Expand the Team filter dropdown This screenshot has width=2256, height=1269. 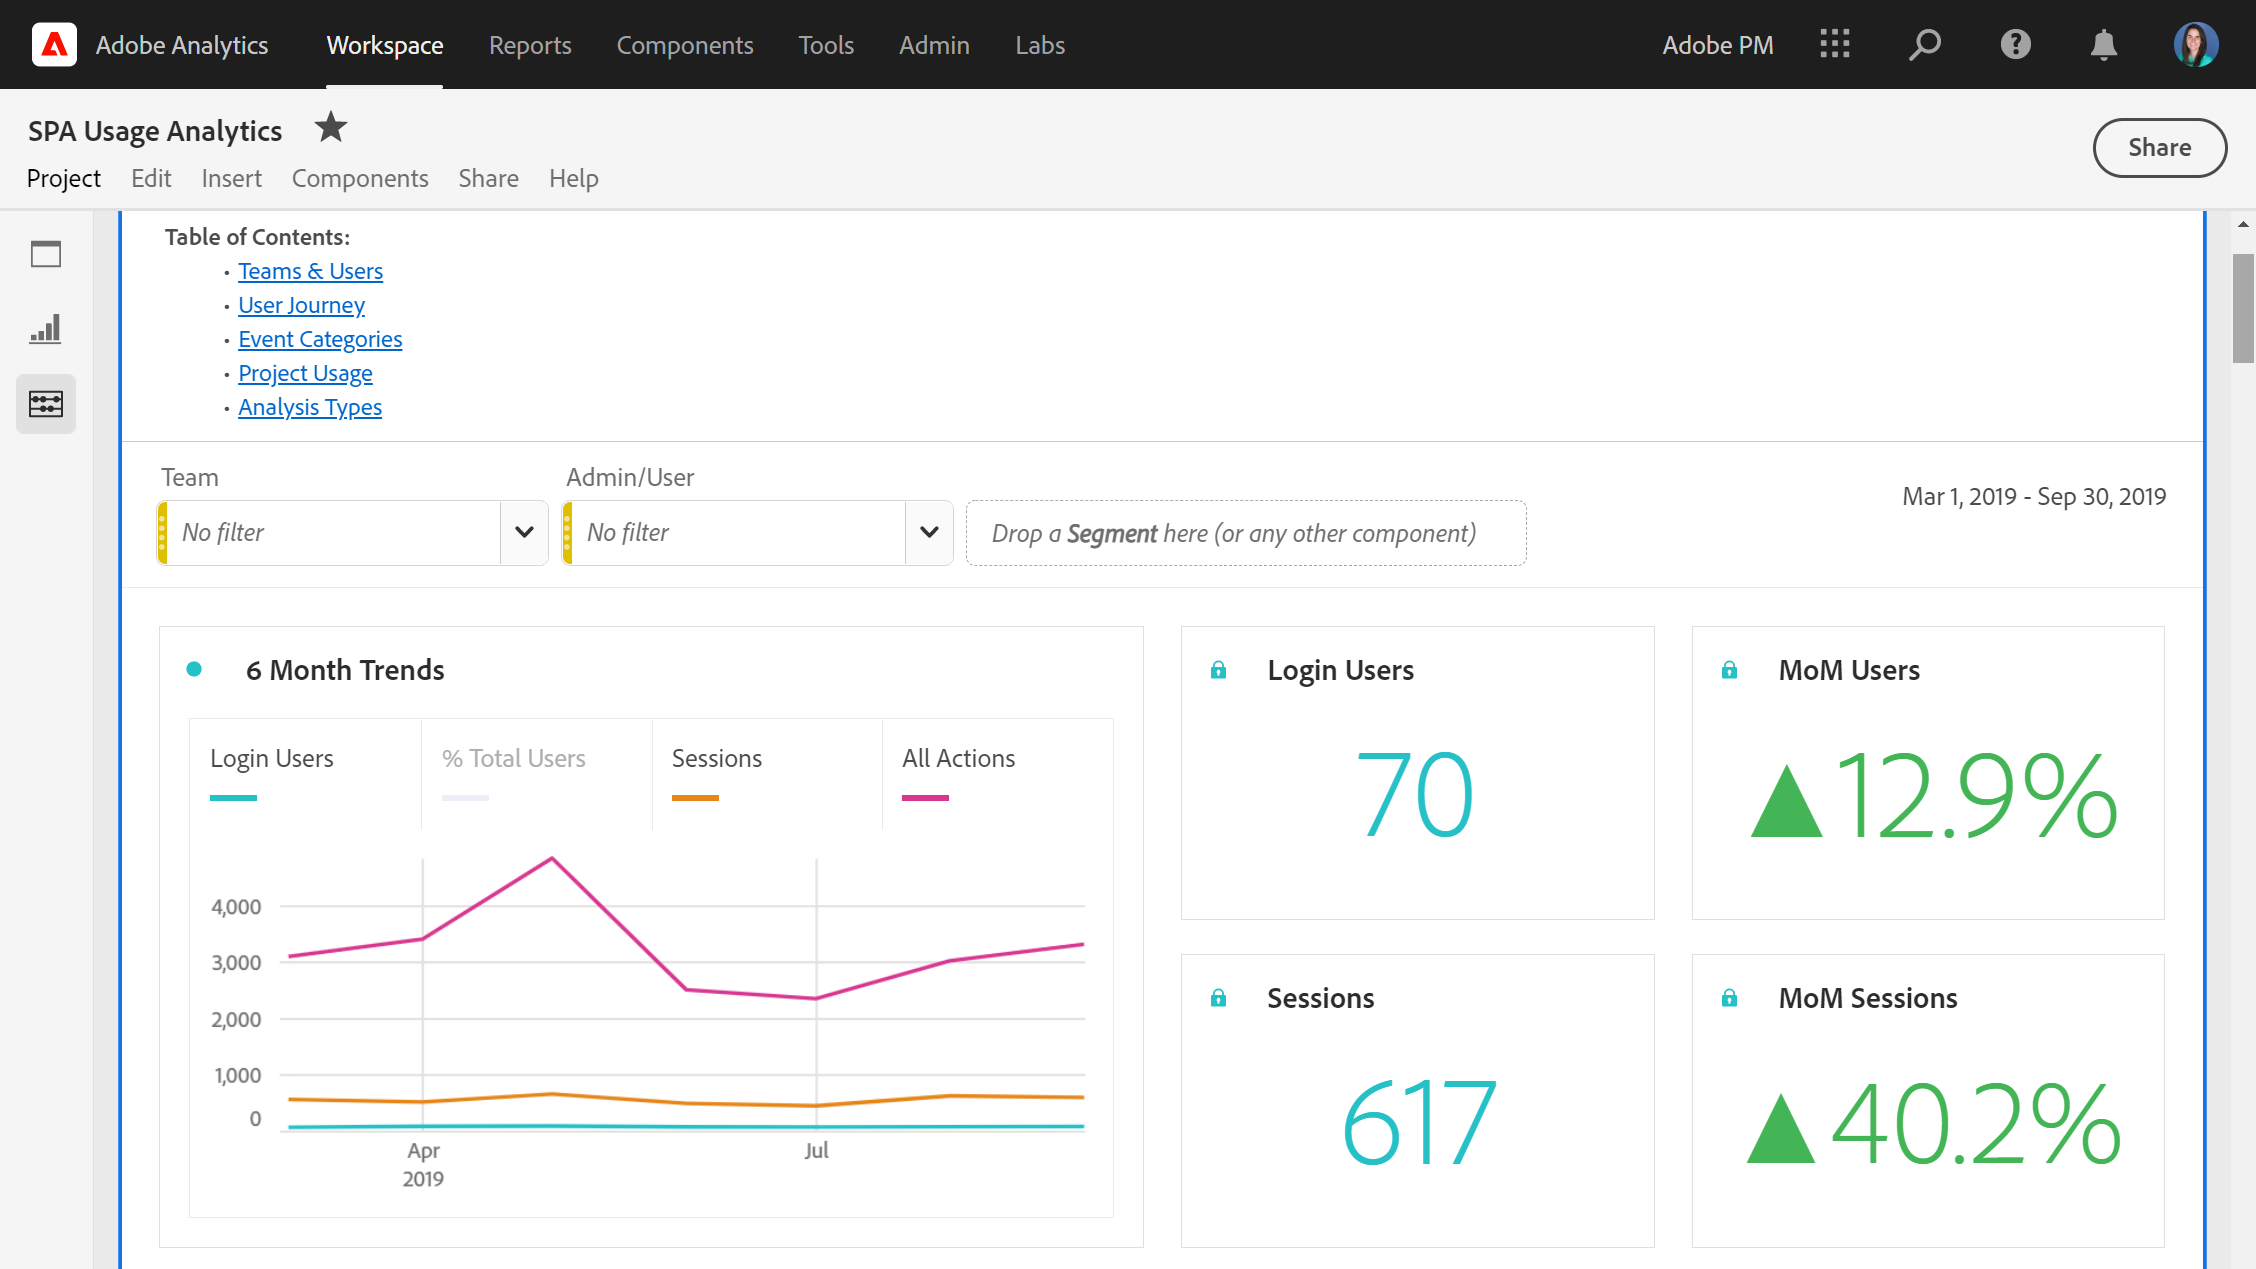(x=524, y=533)
